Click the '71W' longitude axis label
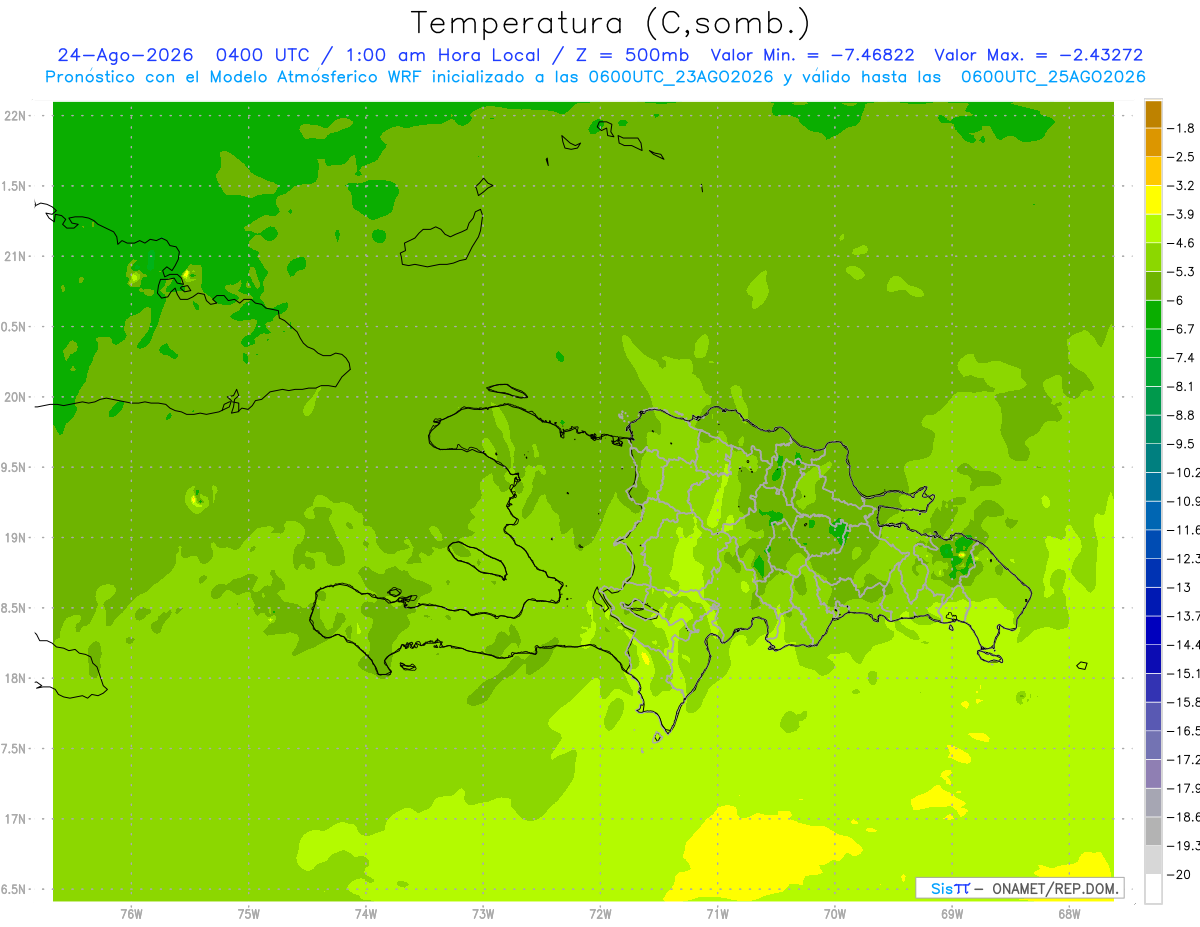 tap(717, 914)
